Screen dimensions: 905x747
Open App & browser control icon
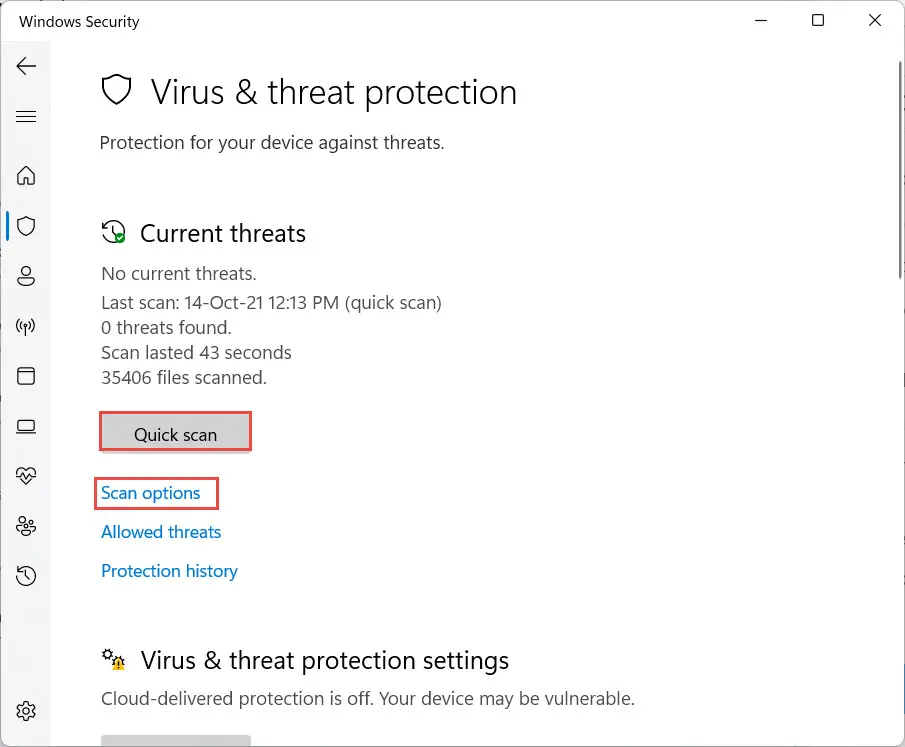26,376
